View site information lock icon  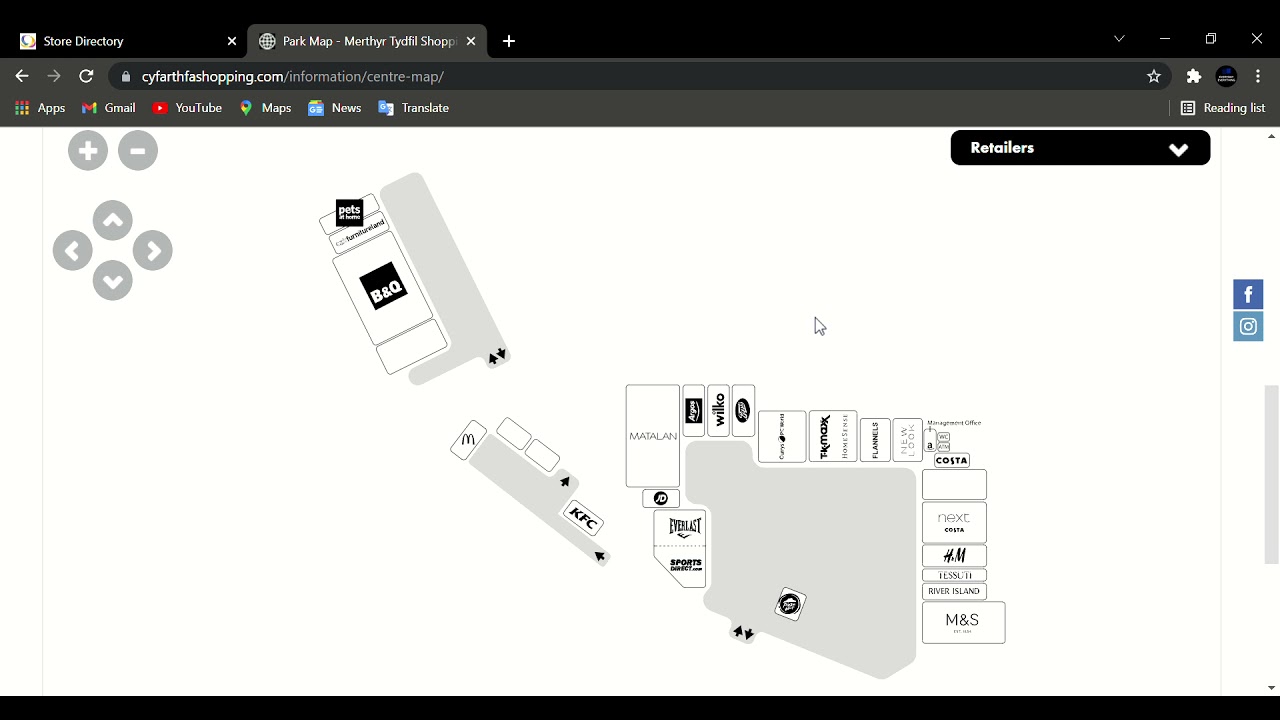pos(125,77)
